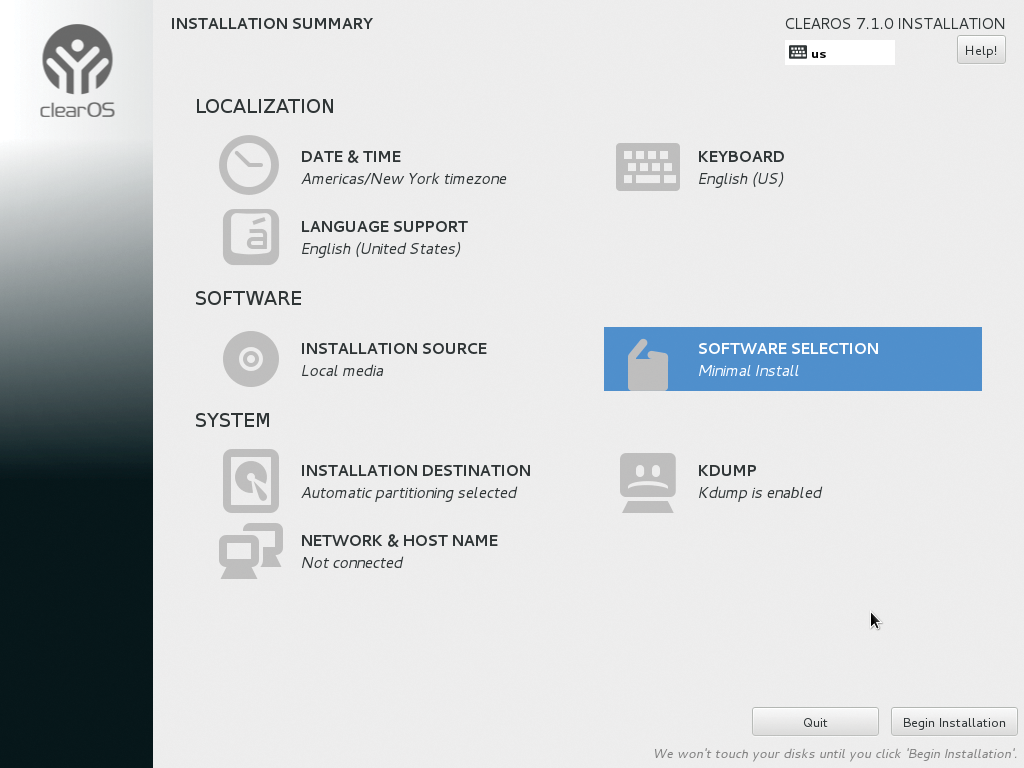Click the small keyboard icon beside 'us'
The height and width of the screenshot is (768, 1024).
[797, 53]
